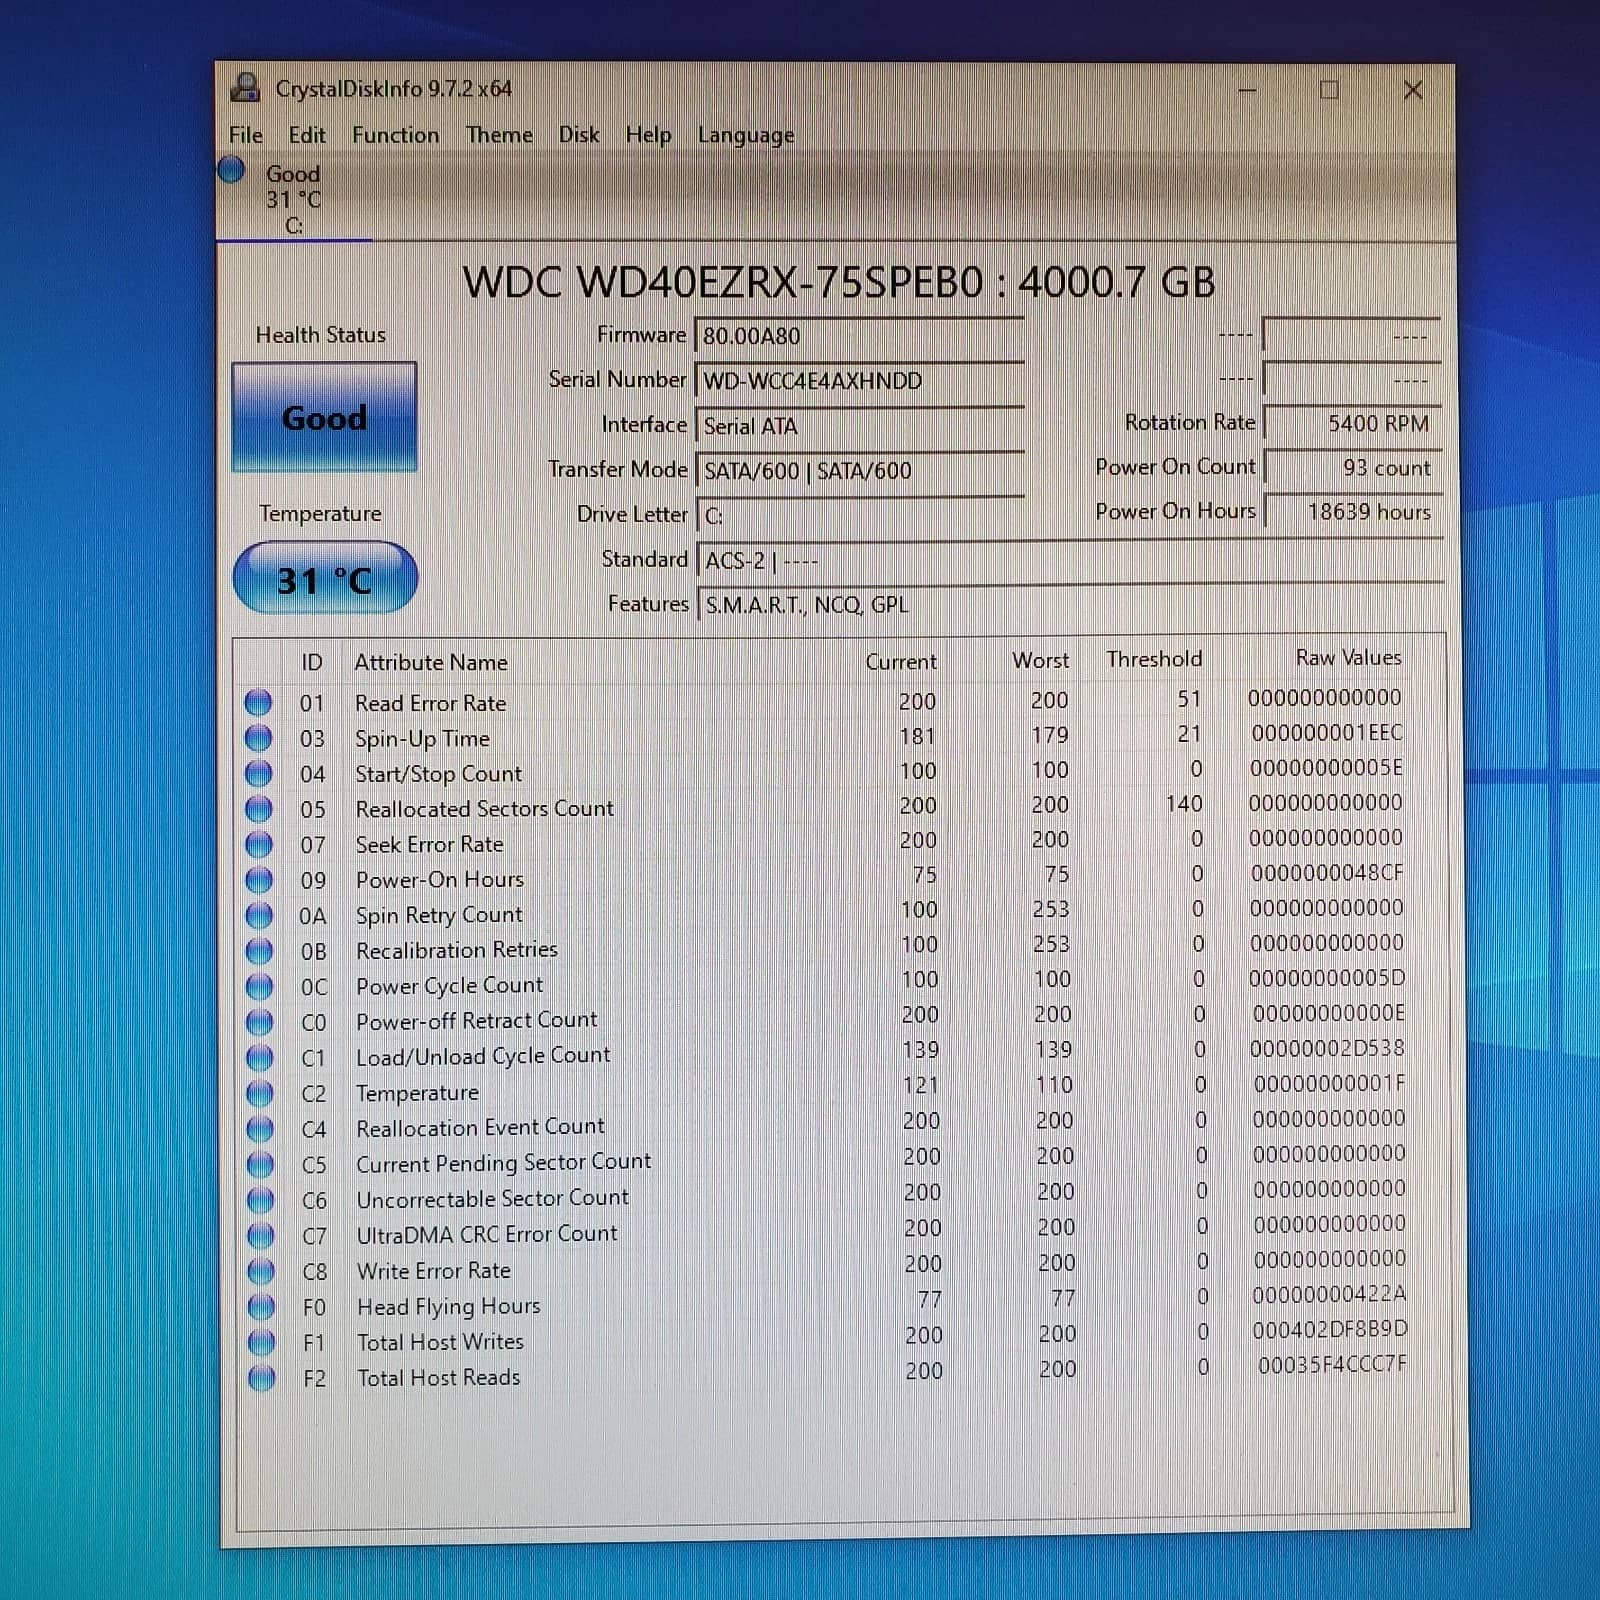The width and height of the screenshot is (1600, 1600).
Task: Click status orb for Power Cycle Count
Action: pyautogui.click(x=259, y=986)
